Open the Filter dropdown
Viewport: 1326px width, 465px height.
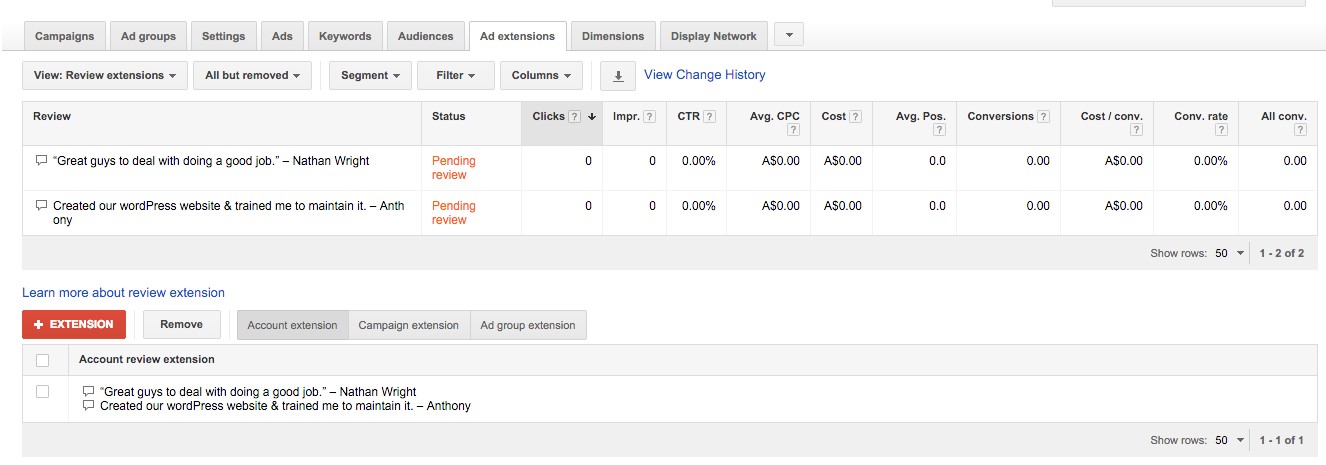[x=456, y=76]
